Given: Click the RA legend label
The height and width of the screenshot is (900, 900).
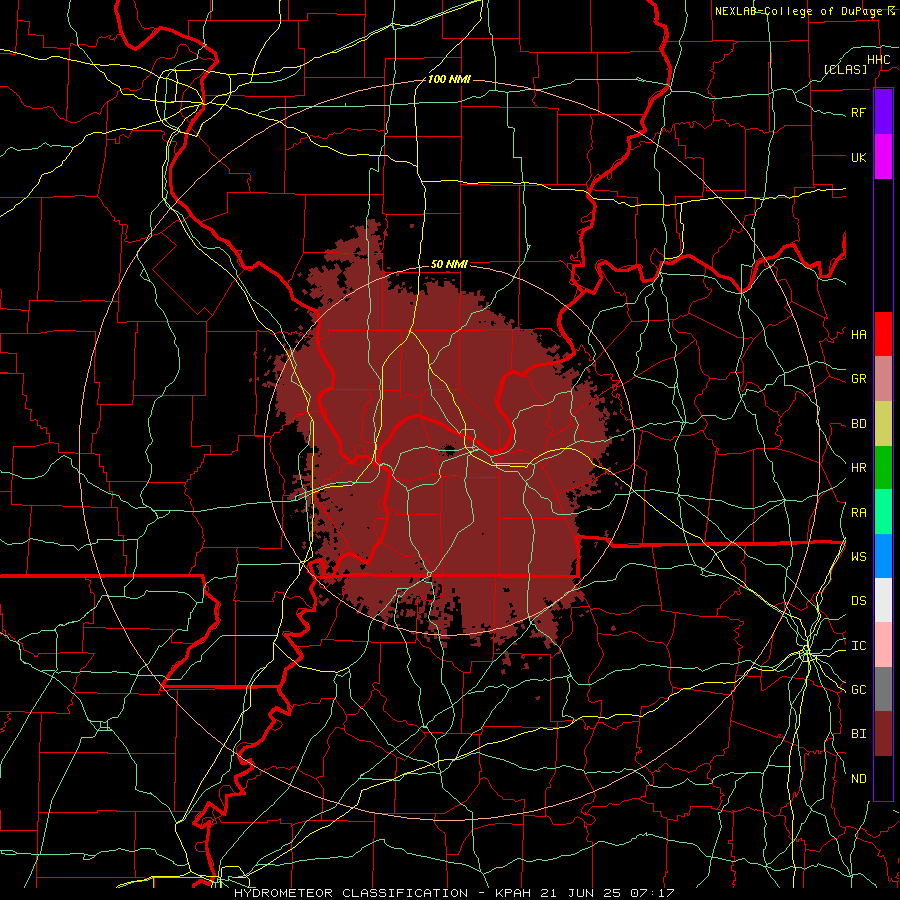Looking at the screenshot, I should click(858, 513).
